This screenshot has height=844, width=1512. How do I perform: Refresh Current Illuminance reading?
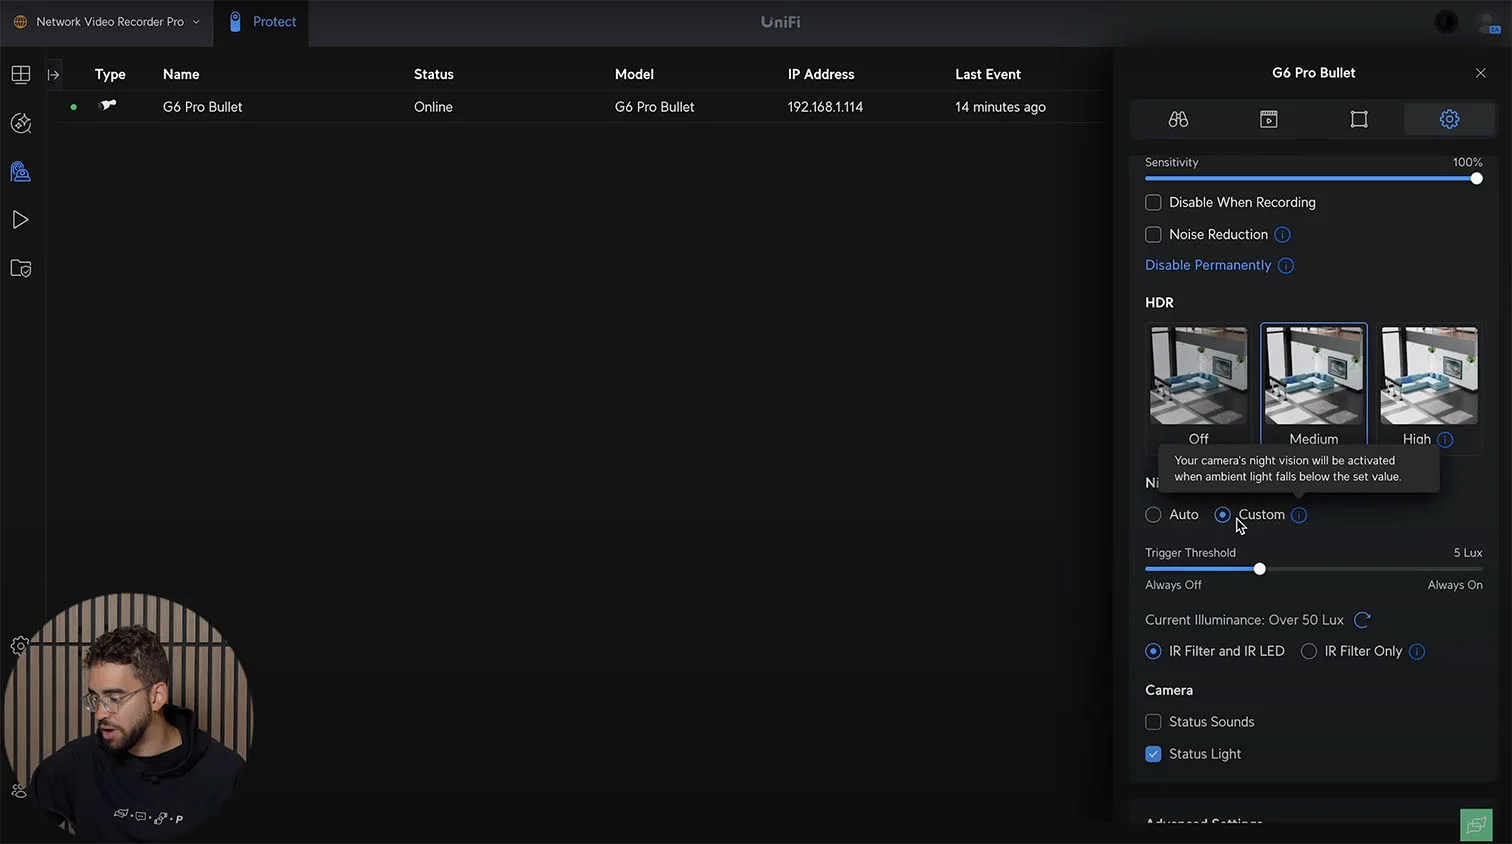(x=1362, y=620)
